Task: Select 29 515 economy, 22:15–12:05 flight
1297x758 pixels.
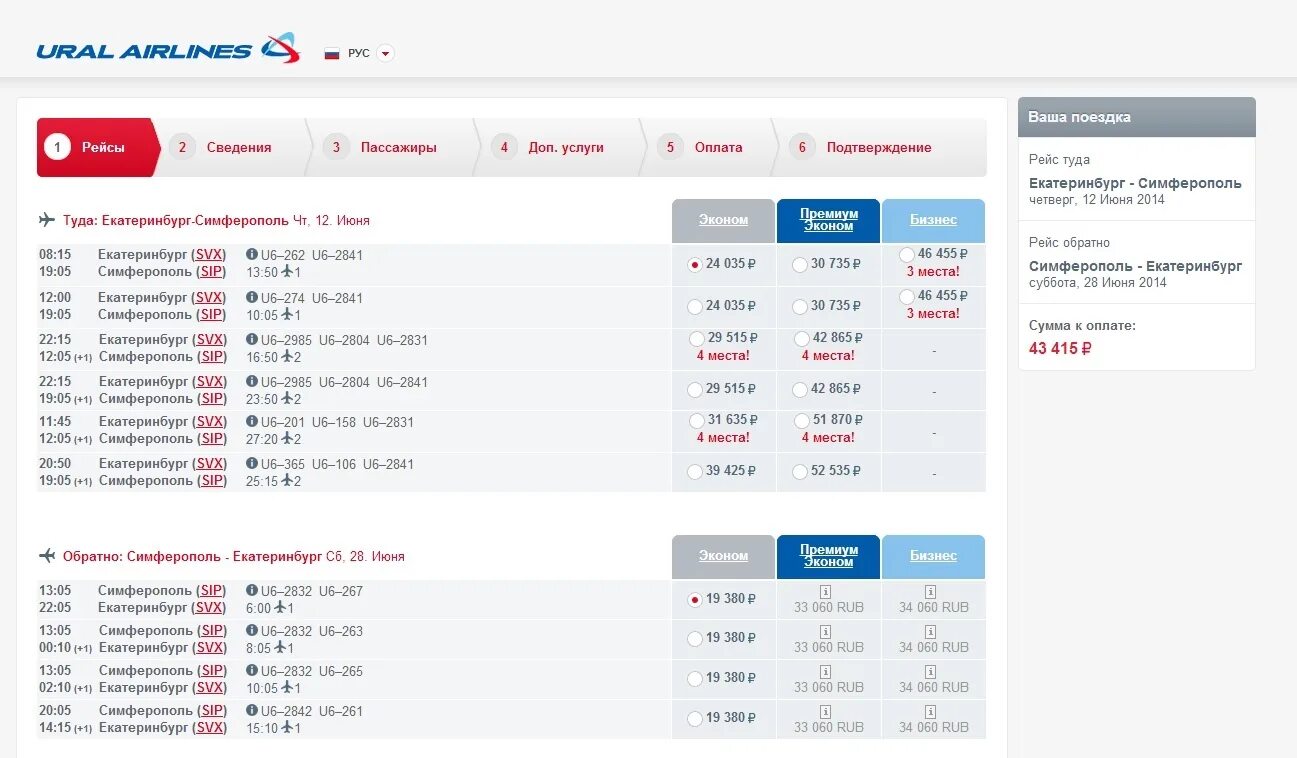Action: (697, 339)
